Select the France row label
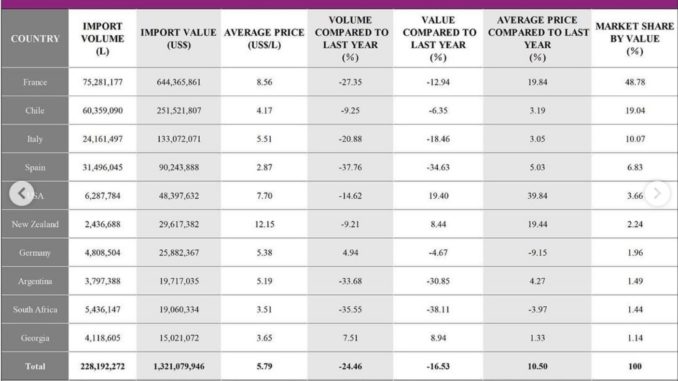 point(35,82)
